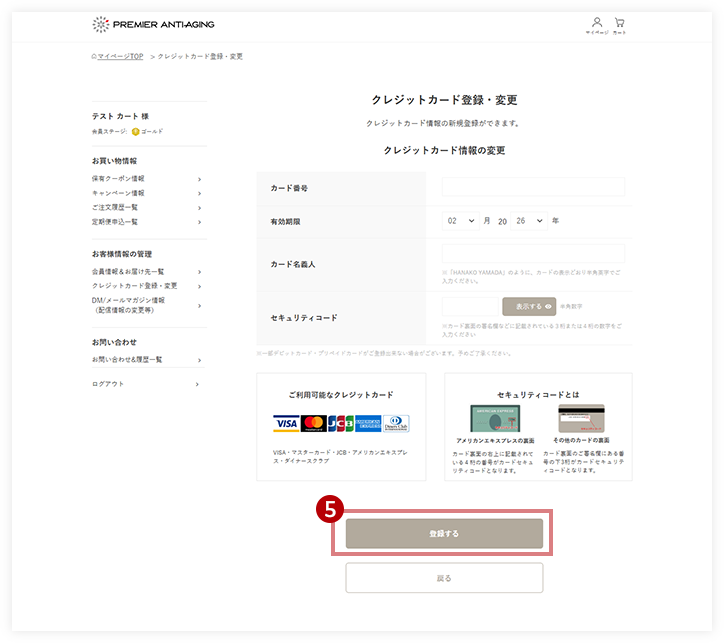Image resolution: width=724 pixels, height=643 pixels.
Task: Click the VISA card logo
Action: coord(286,423)
